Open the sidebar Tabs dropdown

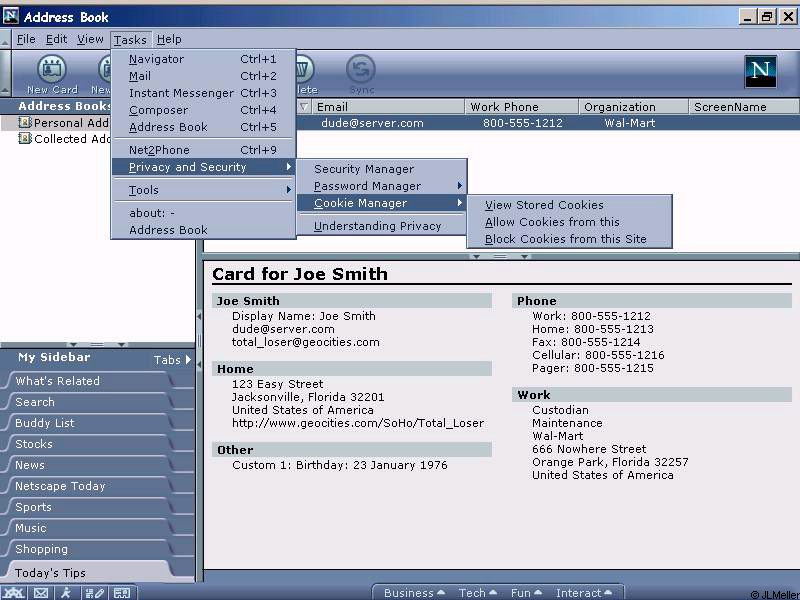click(x=172, y=360)
